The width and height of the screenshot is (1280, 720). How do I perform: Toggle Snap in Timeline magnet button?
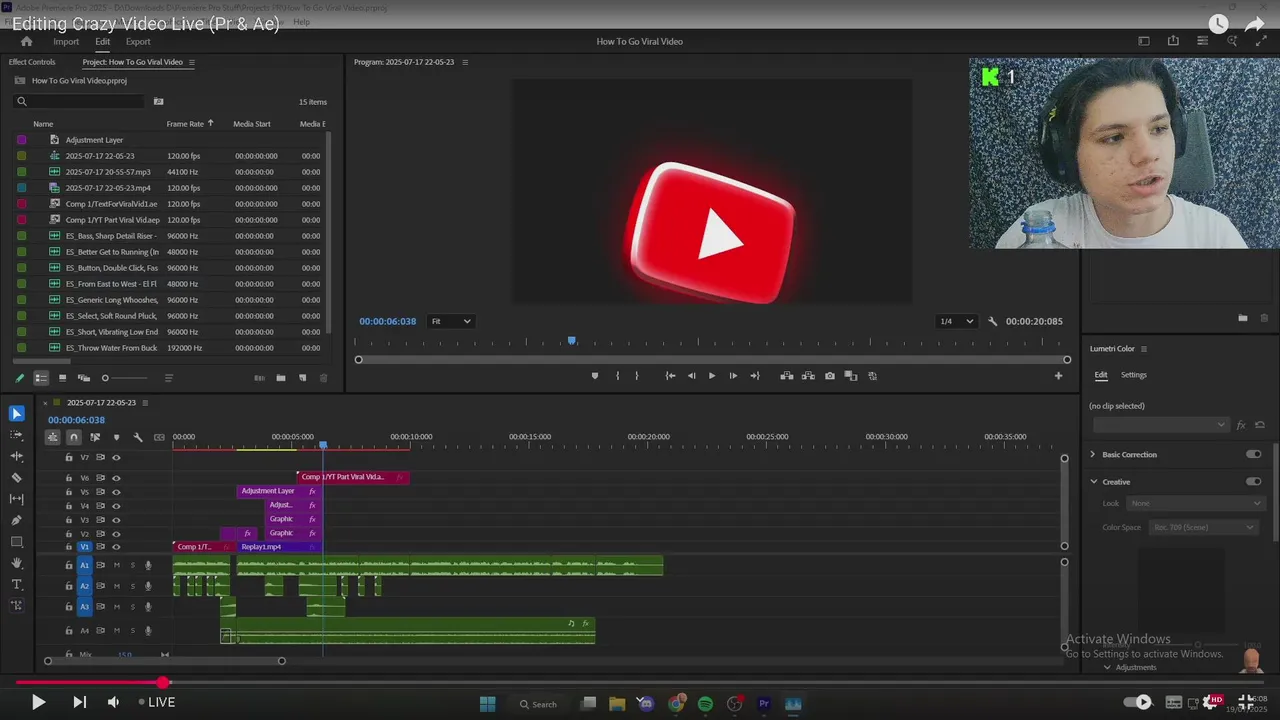(x=74, y=437)
